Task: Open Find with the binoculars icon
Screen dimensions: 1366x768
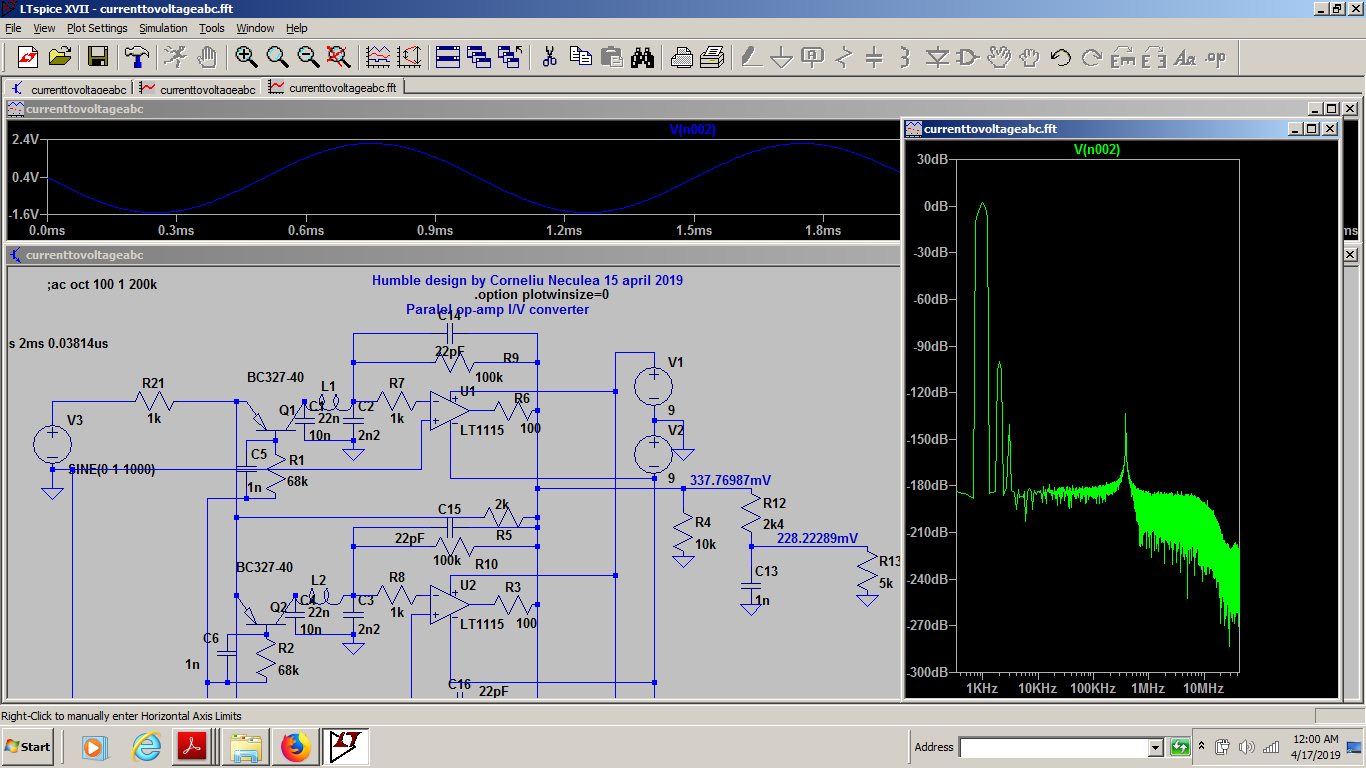Action: (642, 57)
